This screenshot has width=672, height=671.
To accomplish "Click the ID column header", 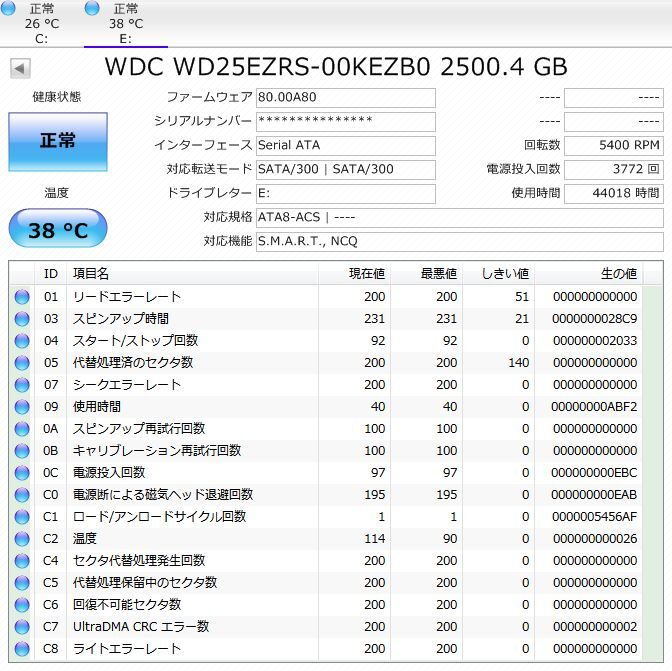I will pyautogui.click(x=51, y=273).
